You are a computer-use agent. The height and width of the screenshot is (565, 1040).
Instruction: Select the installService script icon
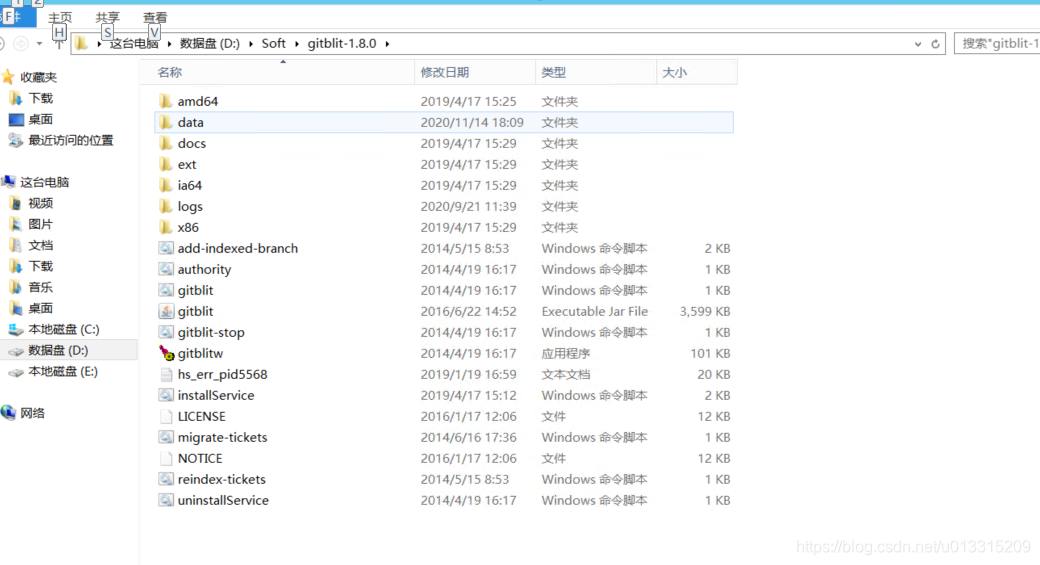[x=166, y=395]
